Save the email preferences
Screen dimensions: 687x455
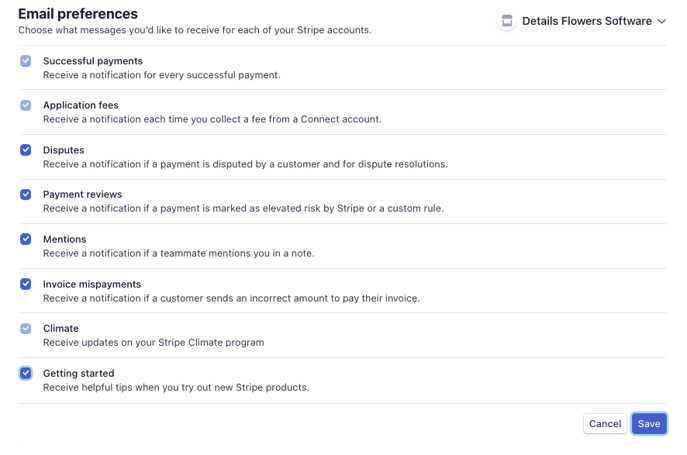coord(649,423)
